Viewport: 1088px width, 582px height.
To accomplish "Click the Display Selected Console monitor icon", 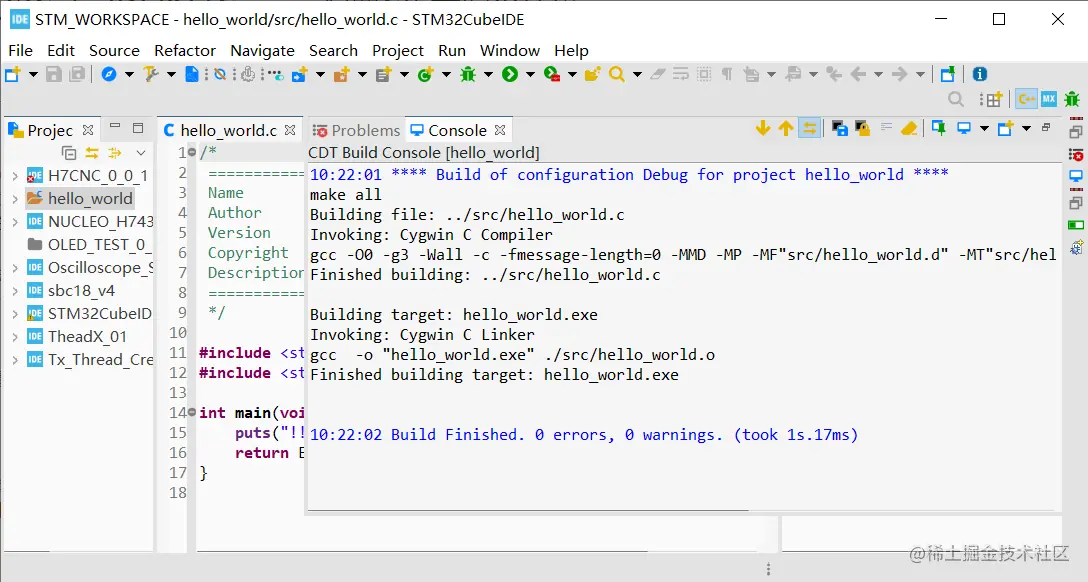I will 964,128.
